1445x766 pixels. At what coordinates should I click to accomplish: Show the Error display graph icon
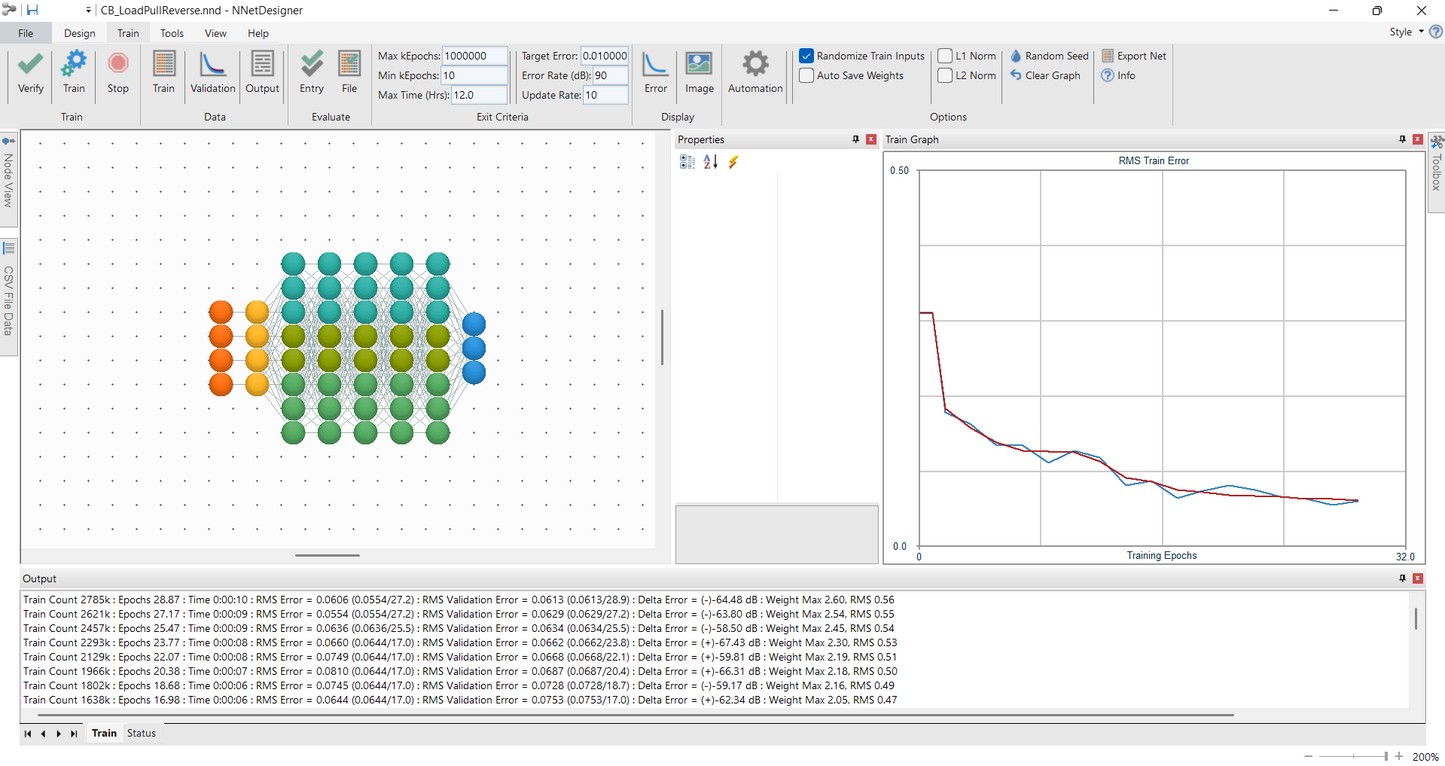pyautogui.click(x=655, y=65)
